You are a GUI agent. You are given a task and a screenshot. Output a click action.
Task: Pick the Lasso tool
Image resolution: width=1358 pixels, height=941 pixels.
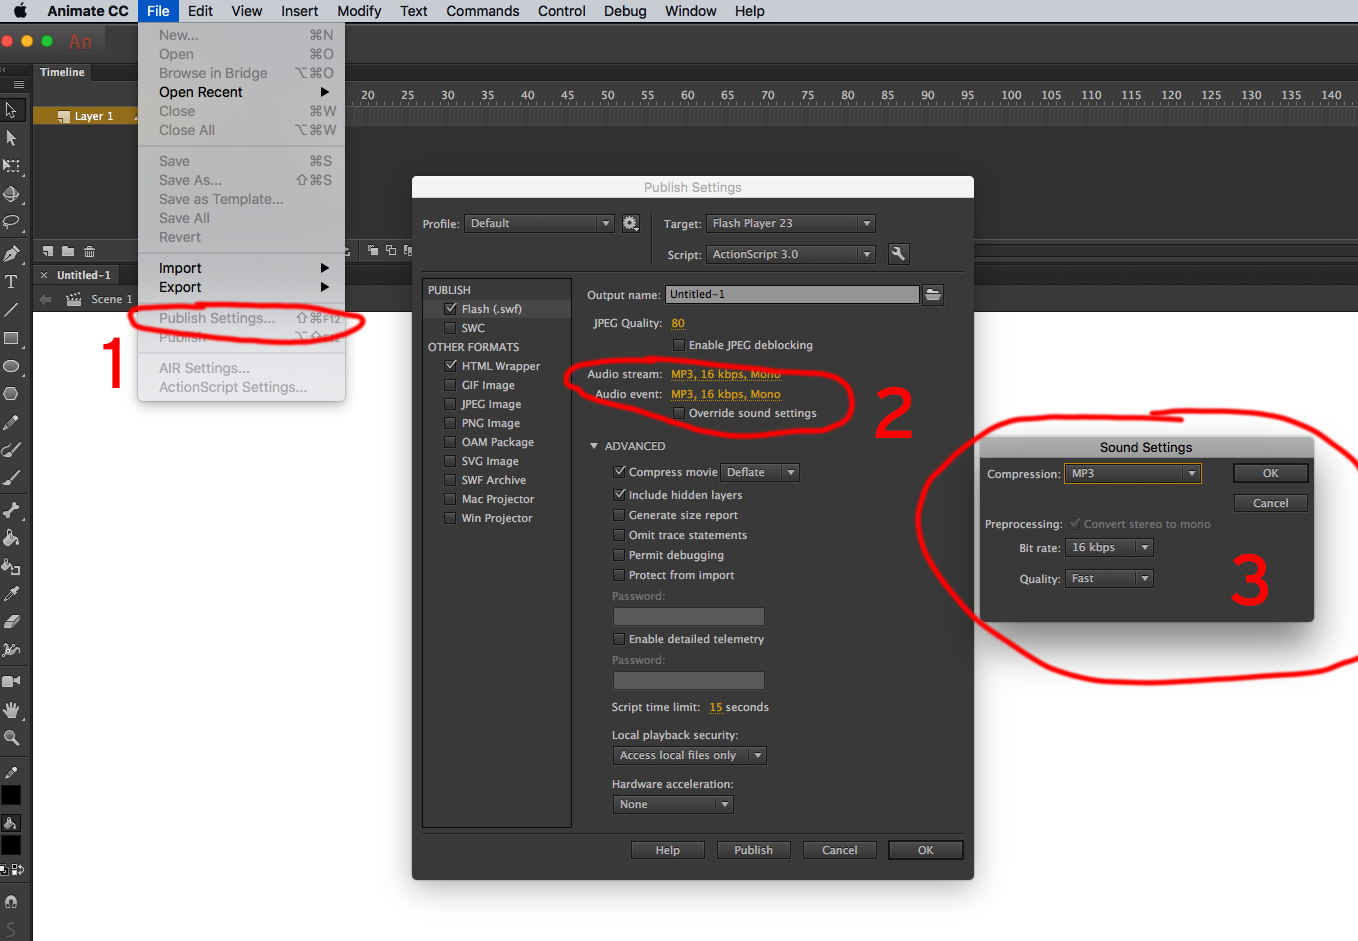pos(11,222)
